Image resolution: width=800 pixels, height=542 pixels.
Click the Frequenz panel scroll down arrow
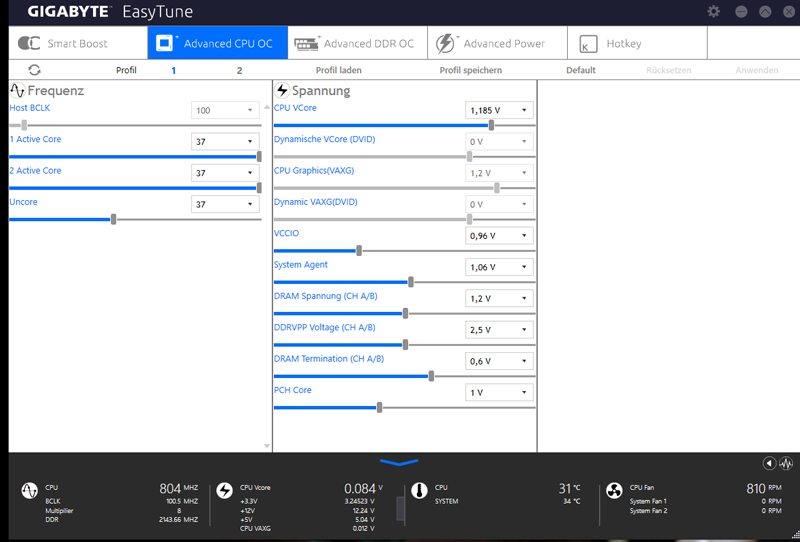tap(267, 446)
